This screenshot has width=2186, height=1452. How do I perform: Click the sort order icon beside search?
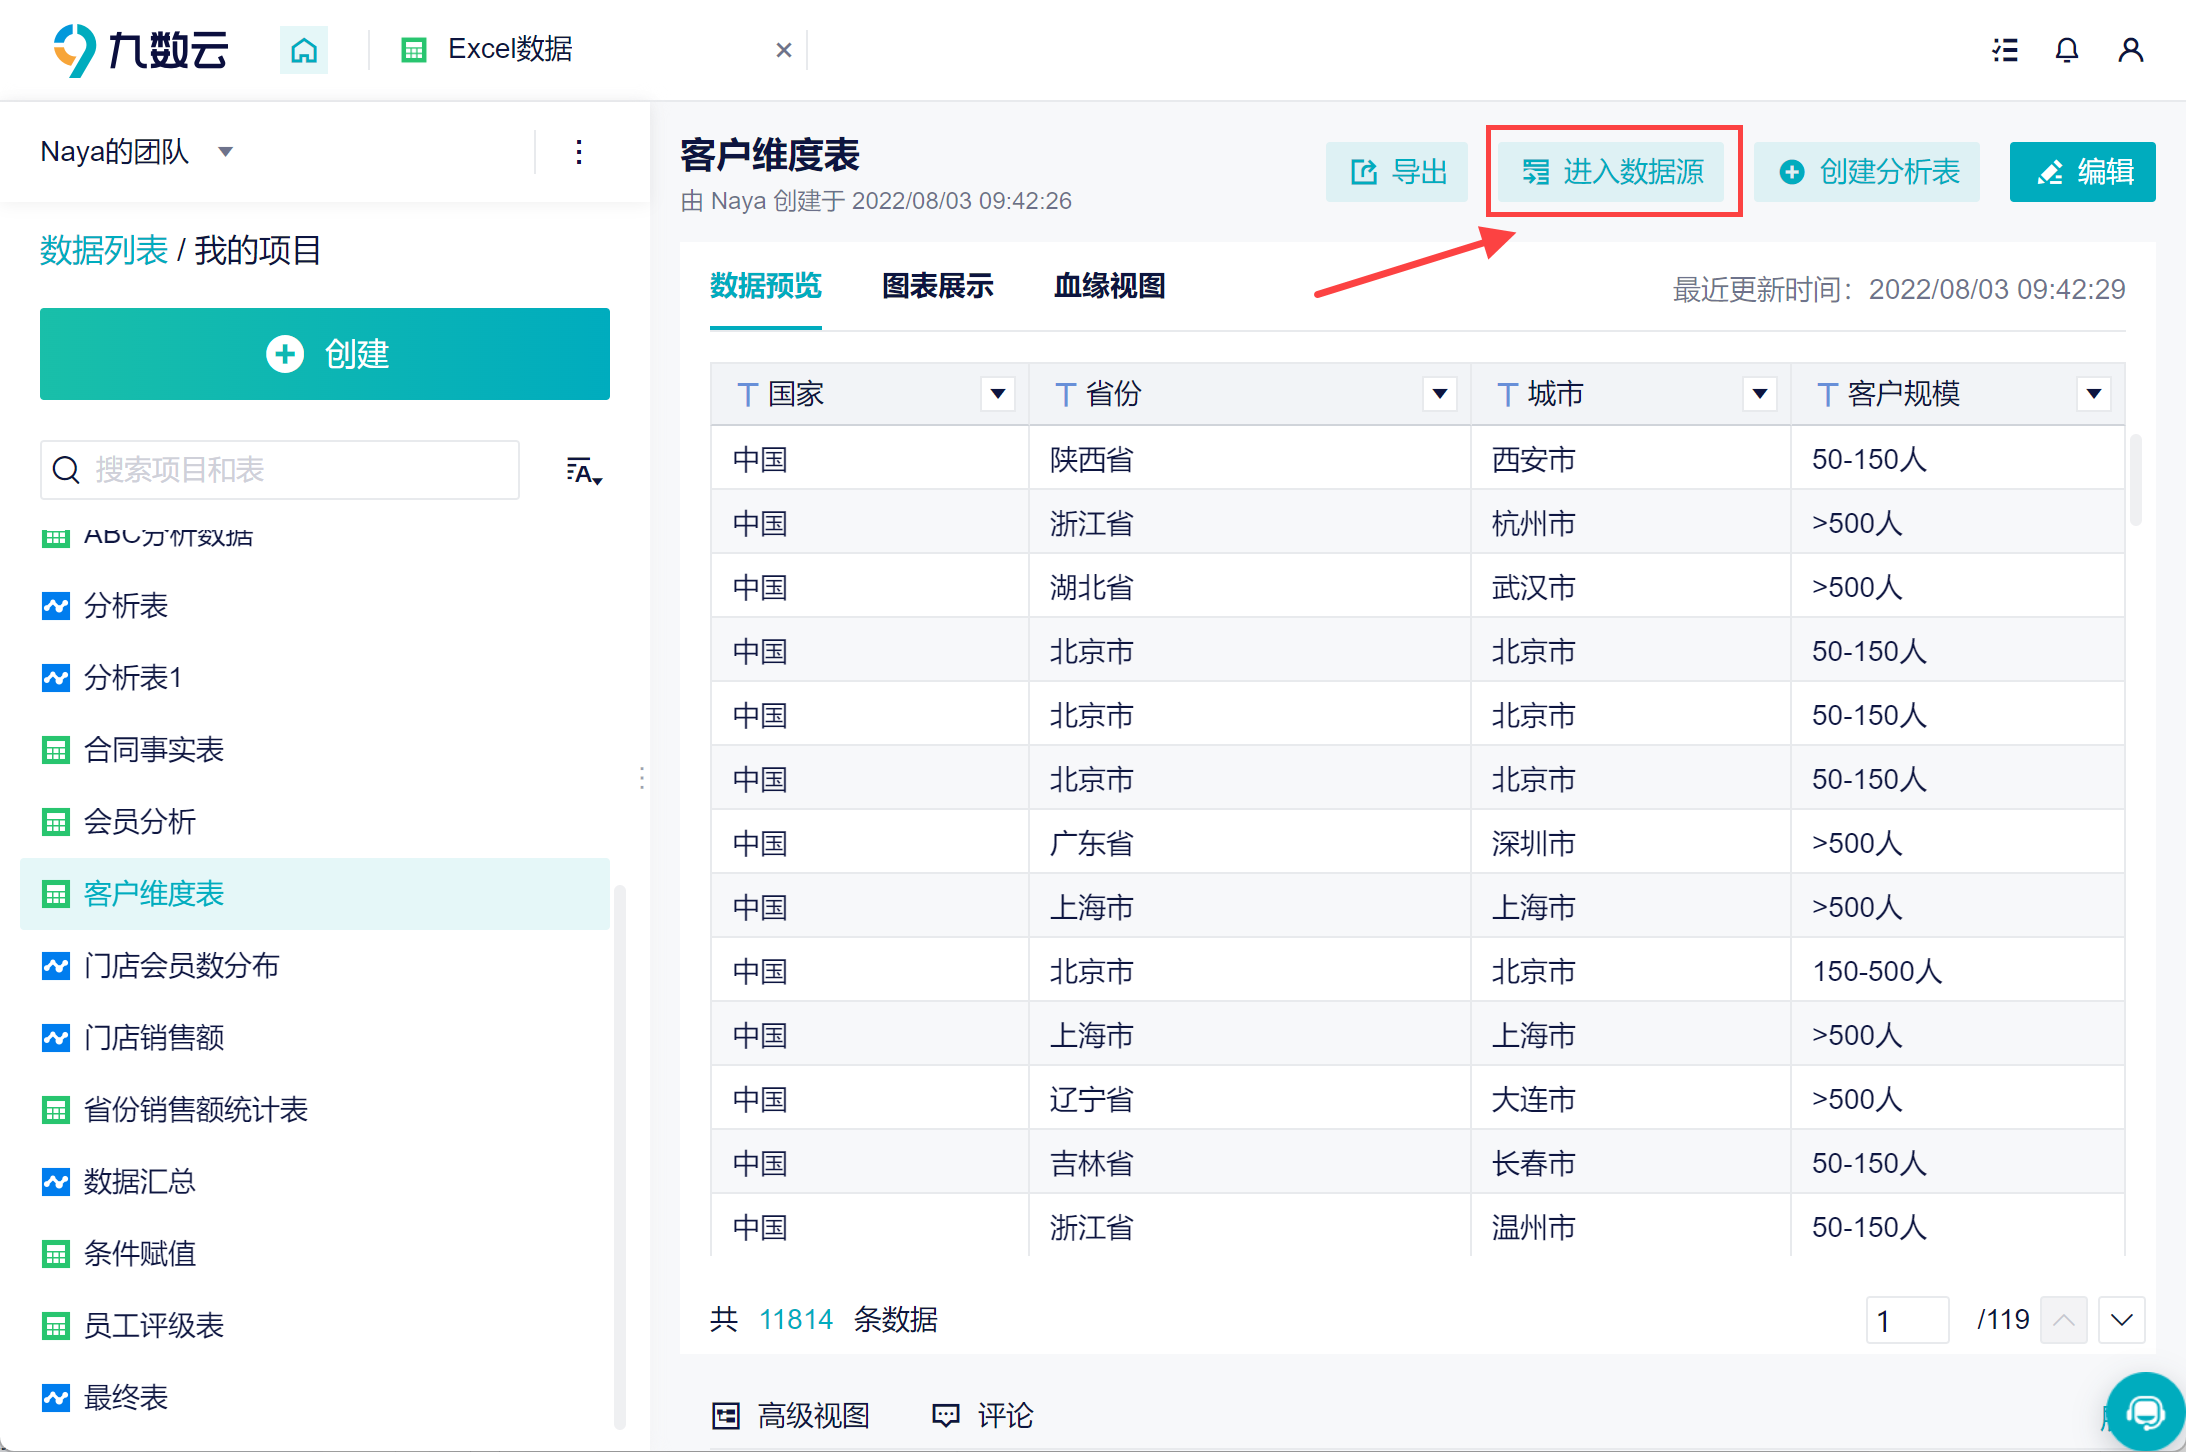click(583, 470)
